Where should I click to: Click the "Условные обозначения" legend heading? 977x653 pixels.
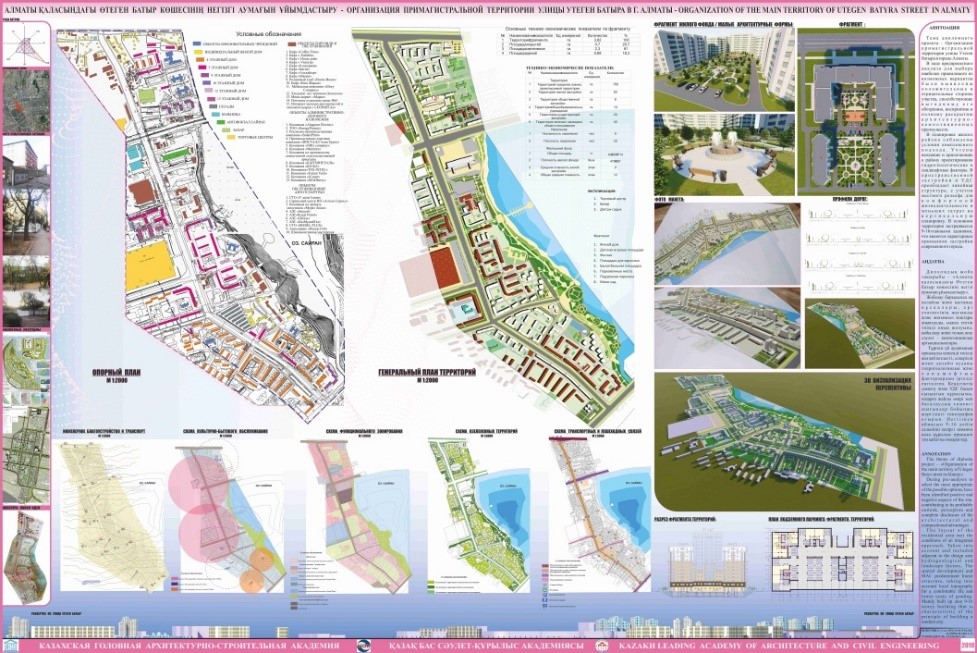[x=269, y=34]
